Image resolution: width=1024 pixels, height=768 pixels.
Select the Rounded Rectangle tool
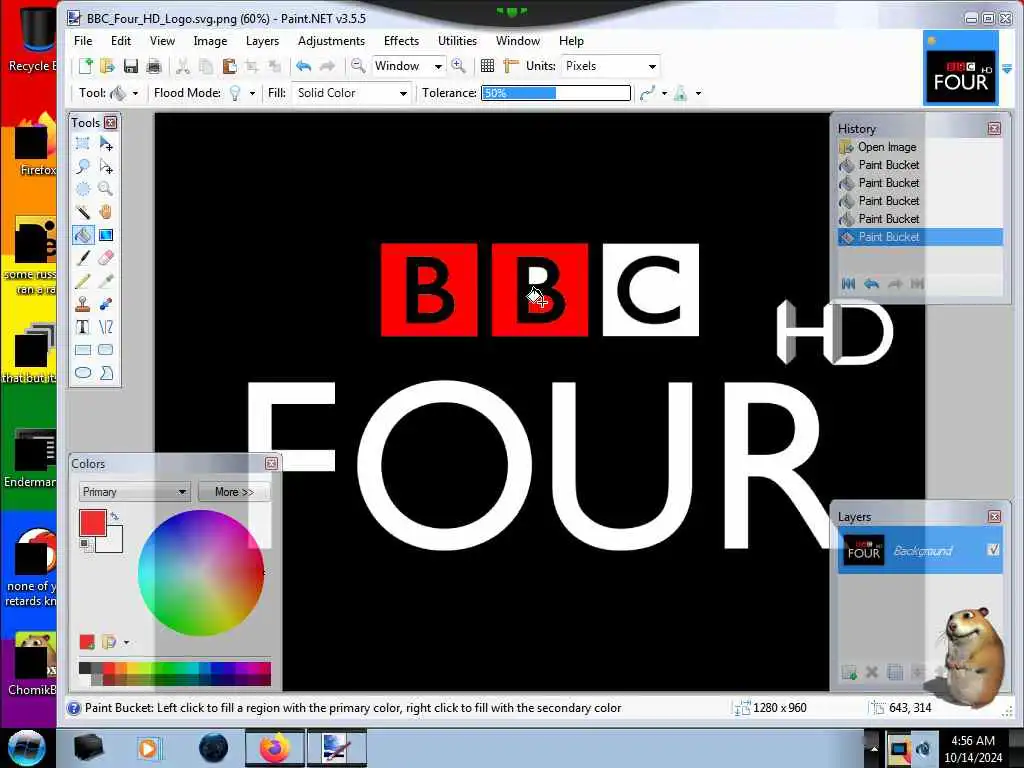click(106, 350)
